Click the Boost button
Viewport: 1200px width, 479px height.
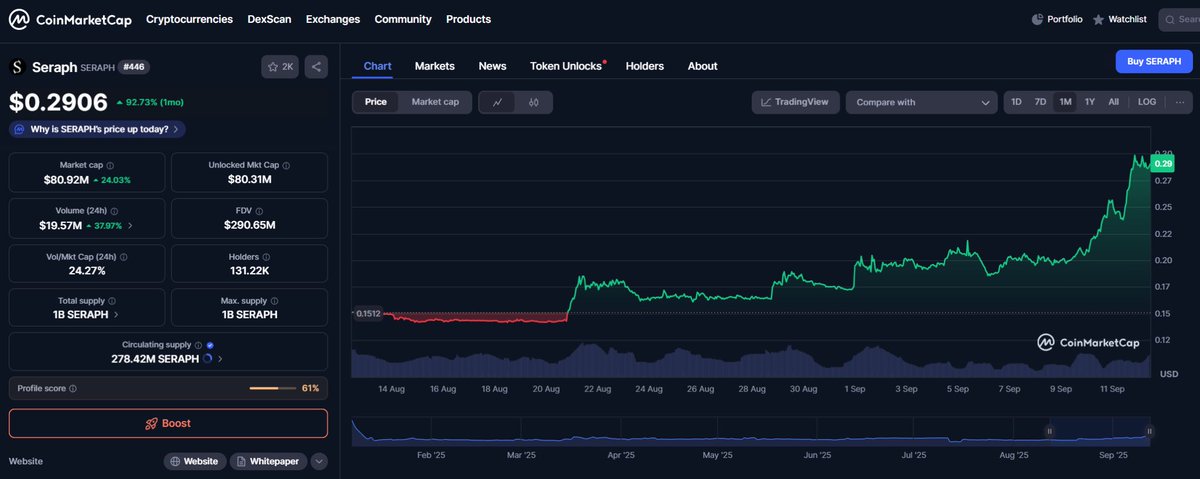pos(168,423)
